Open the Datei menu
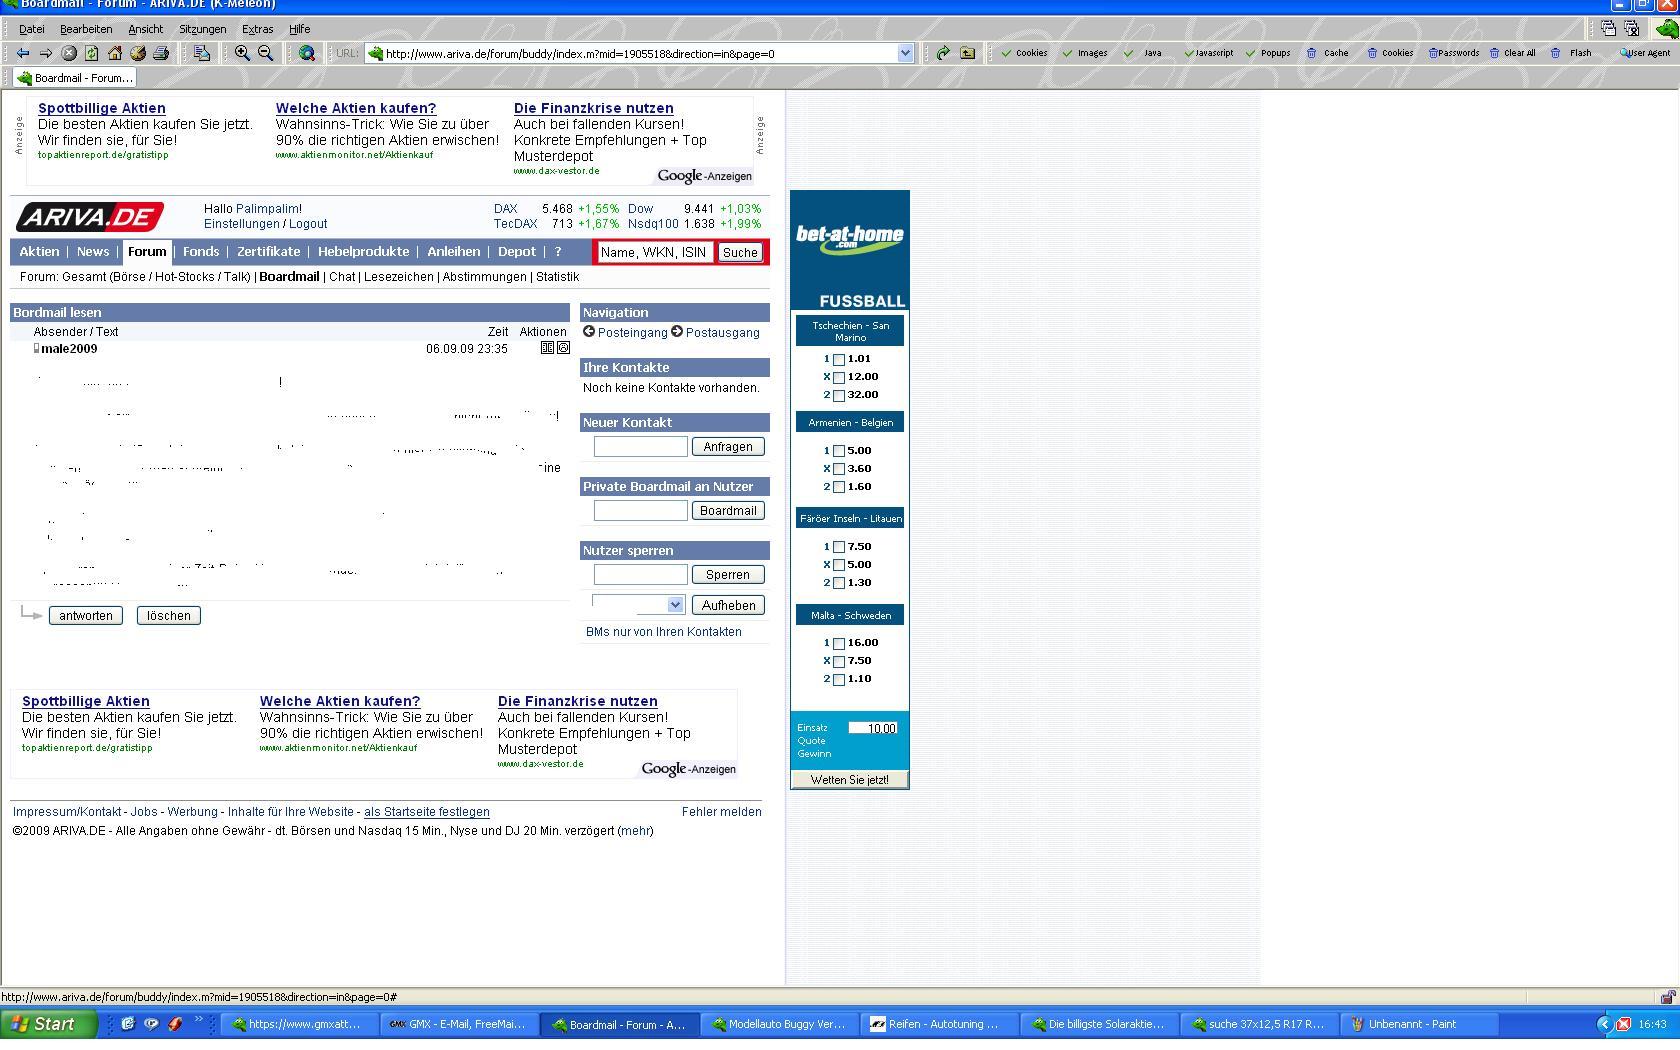Viewport: 1680px width, 1050px height. click(32, 29)
